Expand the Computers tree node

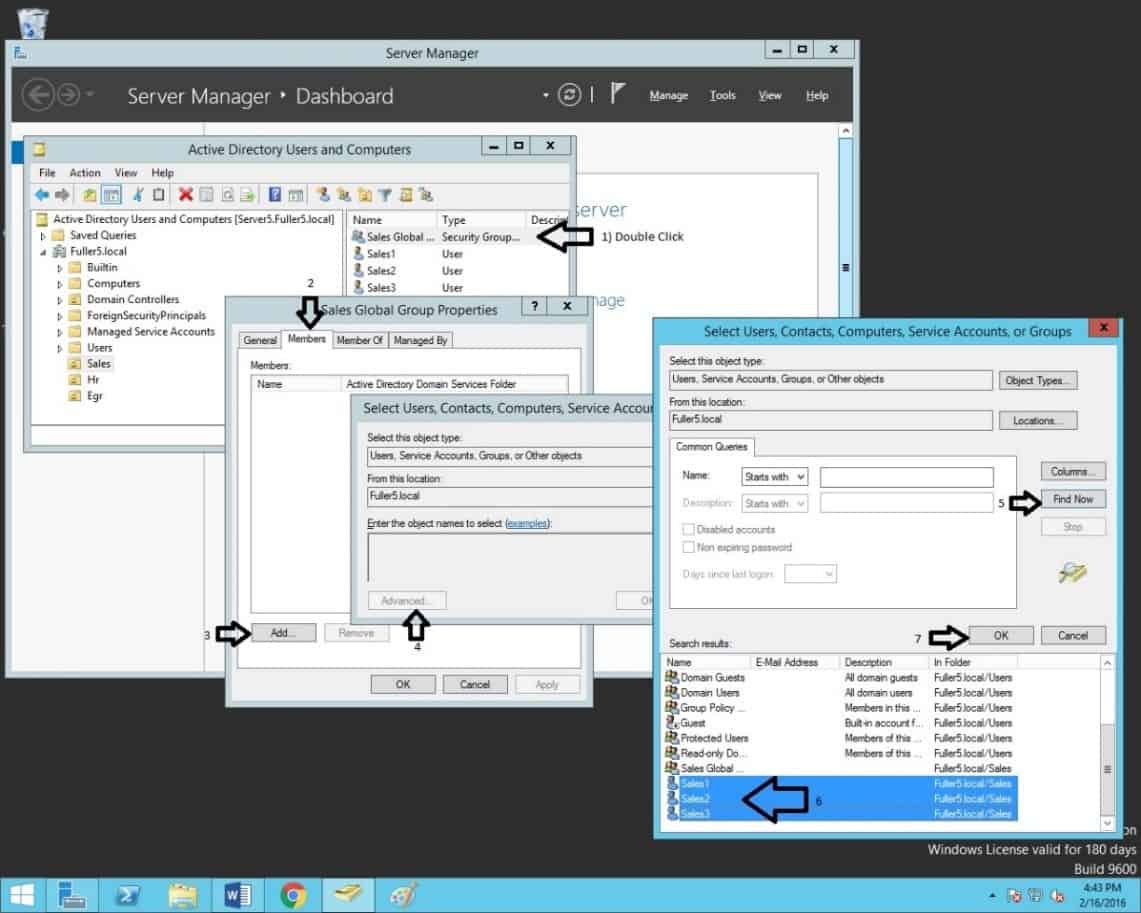click(x=60, y=284)
